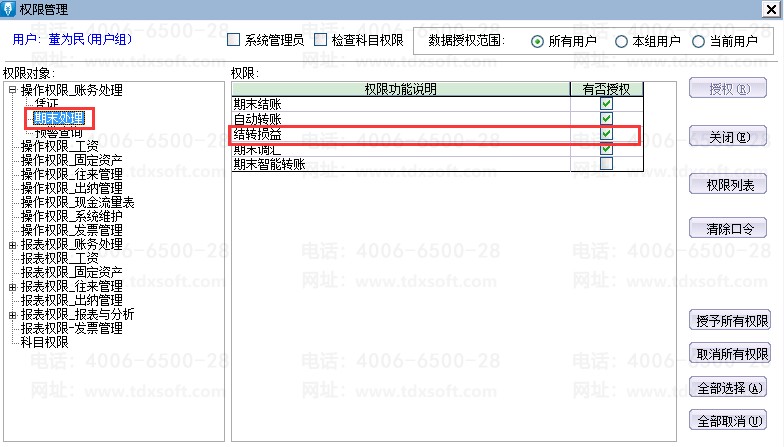
Task: Select 操作权限_固定资产 in the tree
Action: pyautogui.click(x=72, y=160)
